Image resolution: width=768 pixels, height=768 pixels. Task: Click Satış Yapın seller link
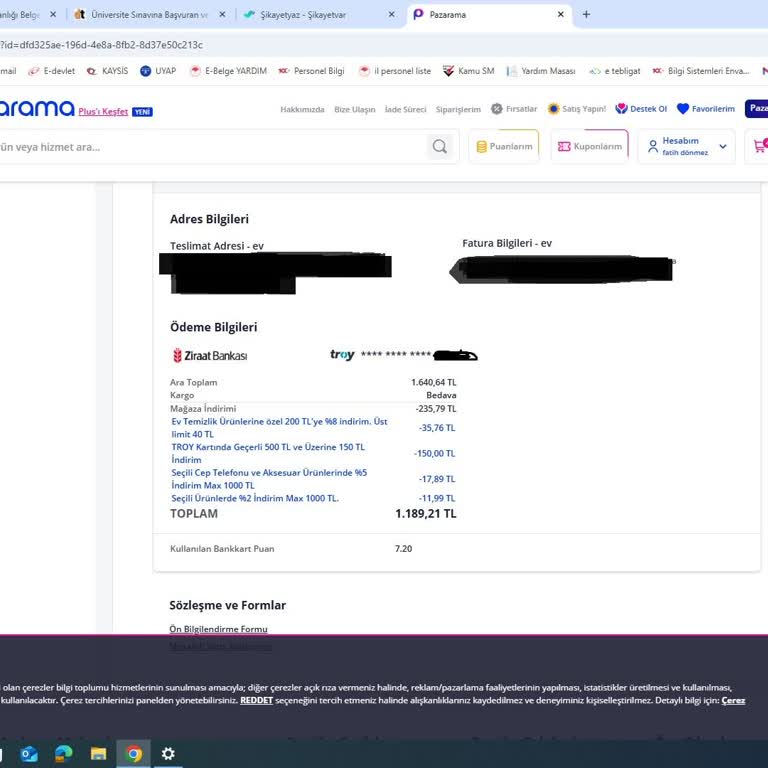pos(576,109)
